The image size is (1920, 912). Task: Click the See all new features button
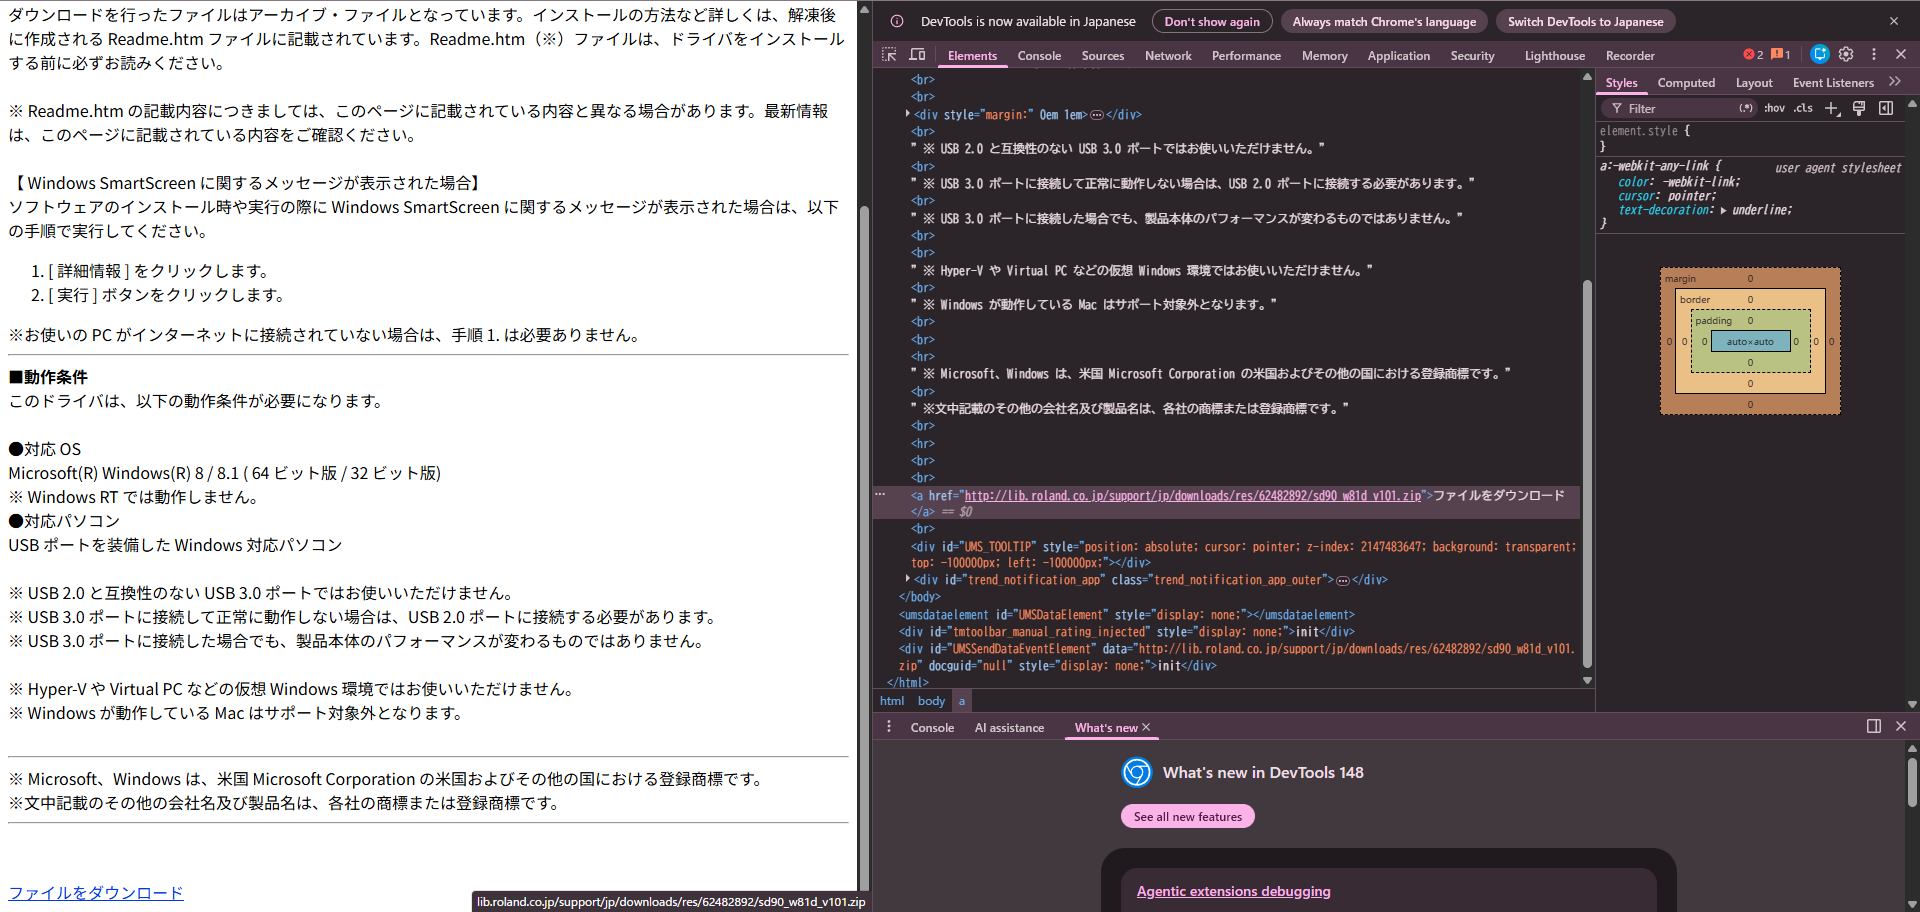tap(1188, 816)
